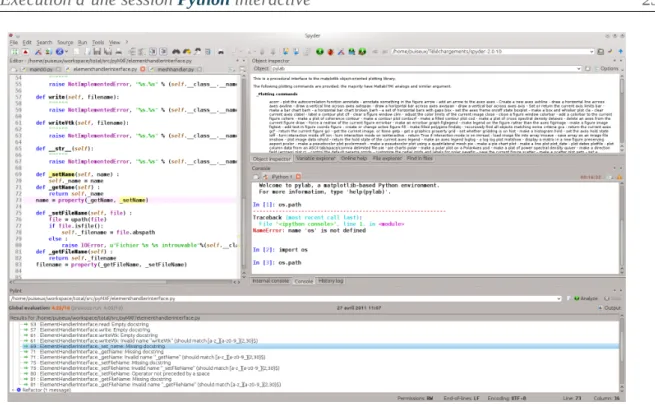
Task: Open the Pylint file path dropdown
Action: [559, 299]
